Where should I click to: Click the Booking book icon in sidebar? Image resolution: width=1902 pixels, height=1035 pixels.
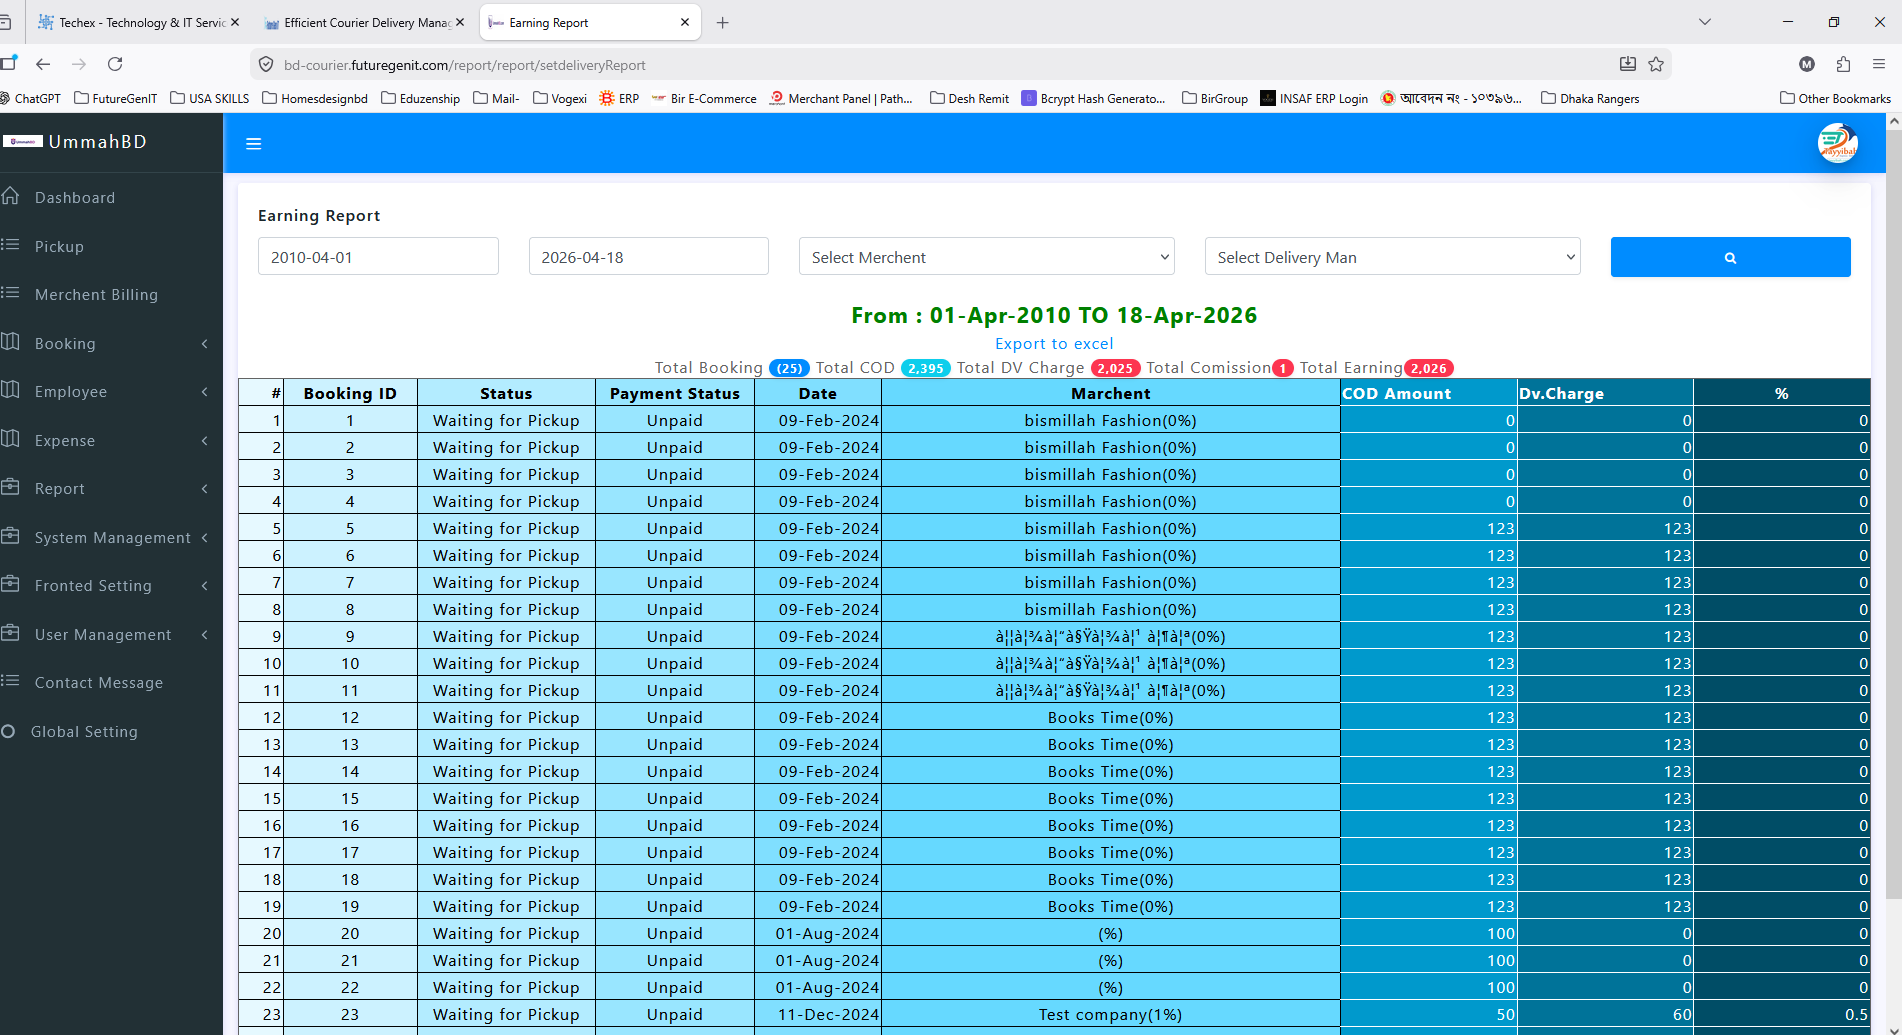point(11,342)
